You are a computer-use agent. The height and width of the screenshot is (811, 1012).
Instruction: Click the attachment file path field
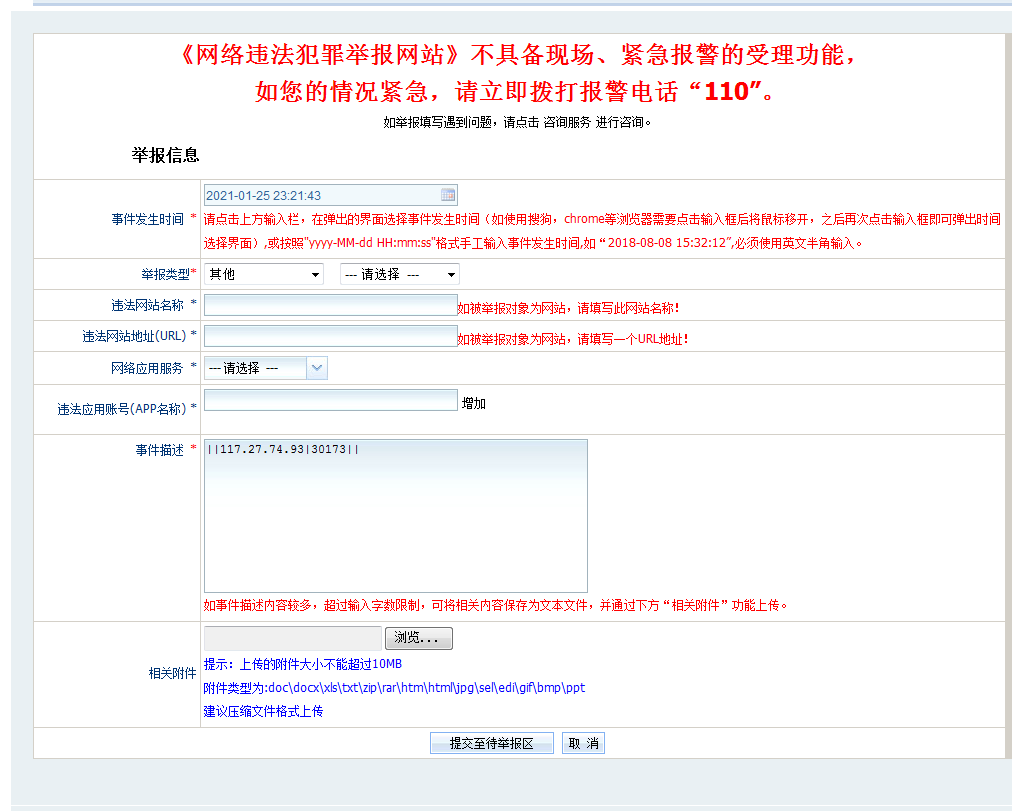(293, 638)
